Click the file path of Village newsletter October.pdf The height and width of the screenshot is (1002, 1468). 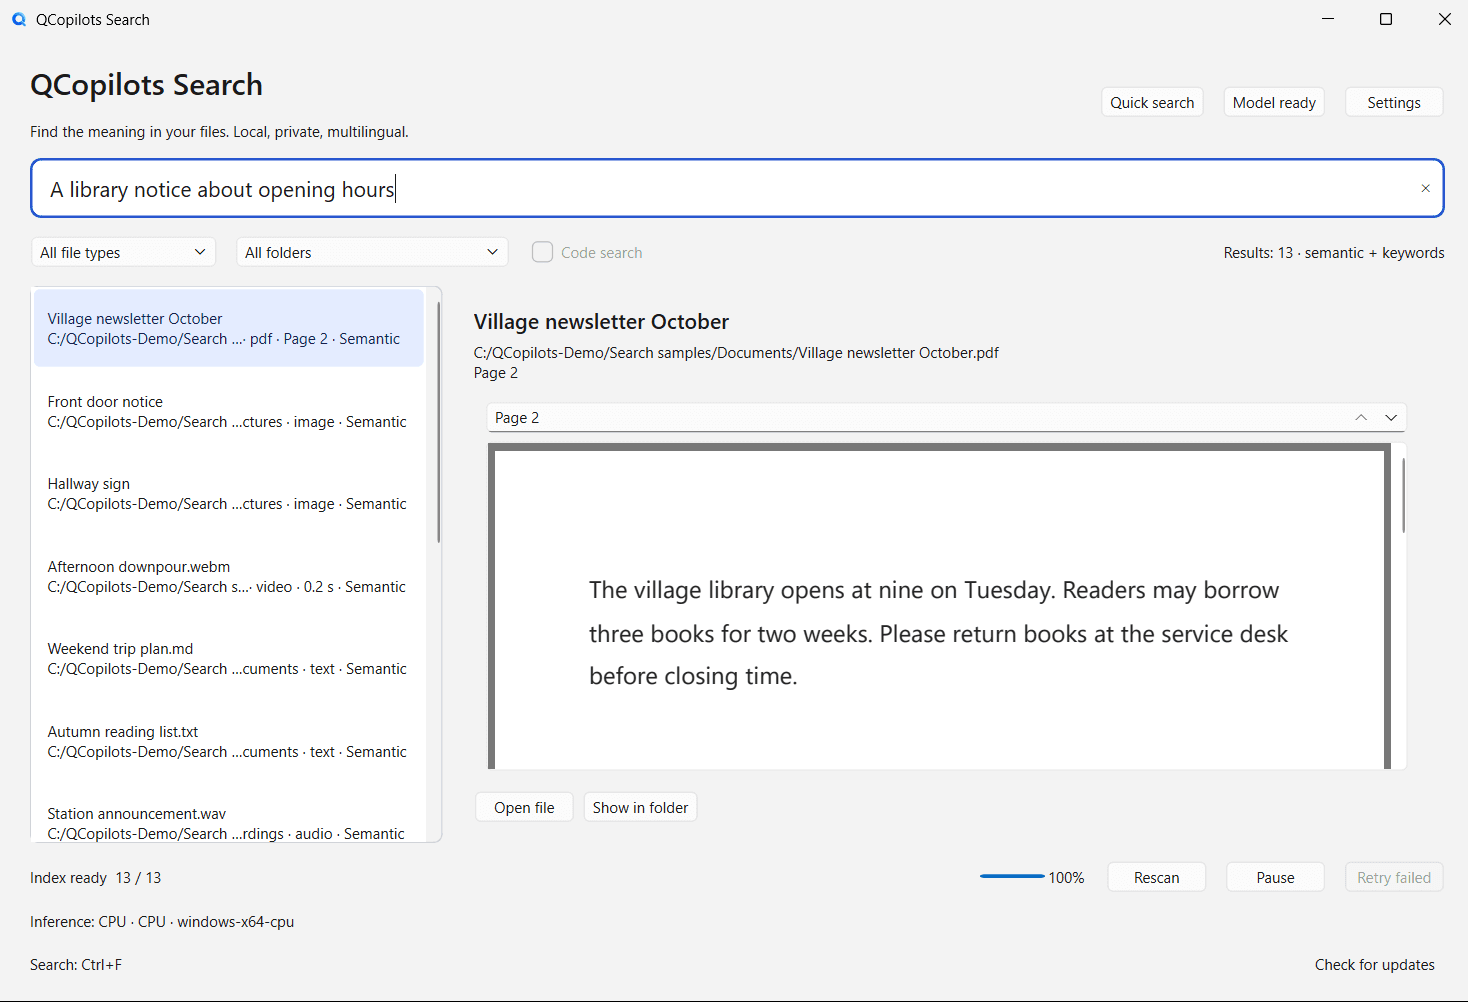[x=736, y=352]
